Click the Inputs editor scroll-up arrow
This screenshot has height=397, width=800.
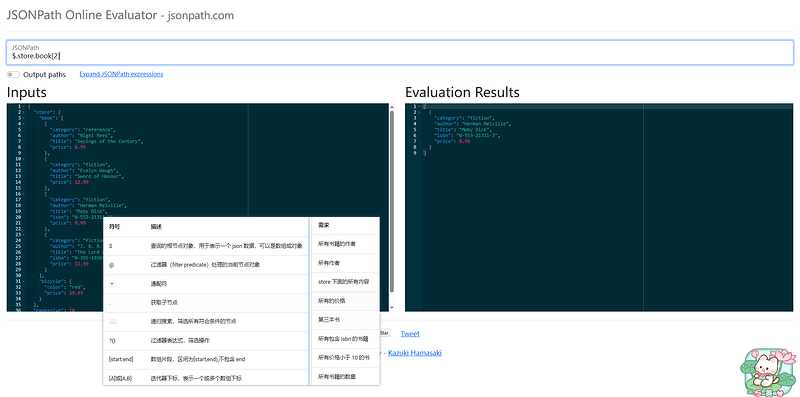(x=392, y=107)
